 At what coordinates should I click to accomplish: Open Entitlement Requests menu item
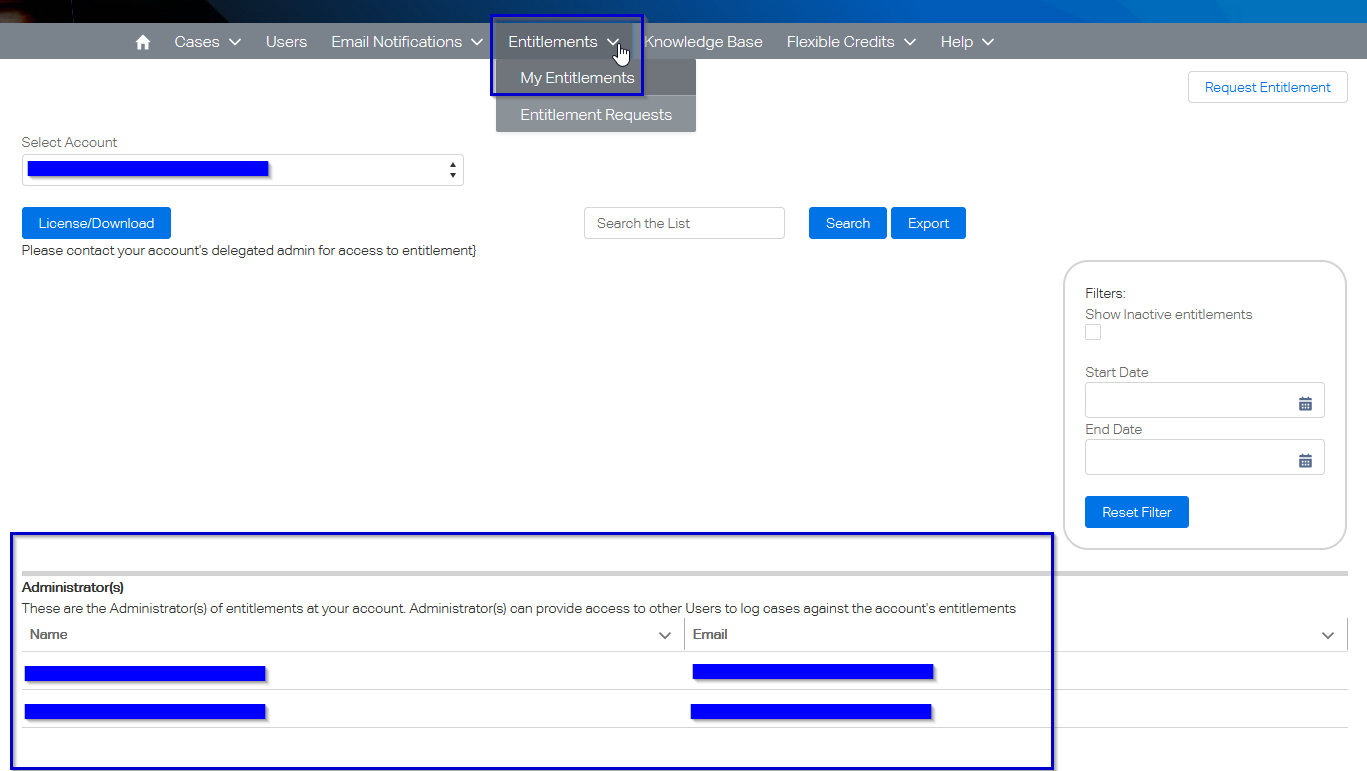pyautogui.click(x=595, y=114)
